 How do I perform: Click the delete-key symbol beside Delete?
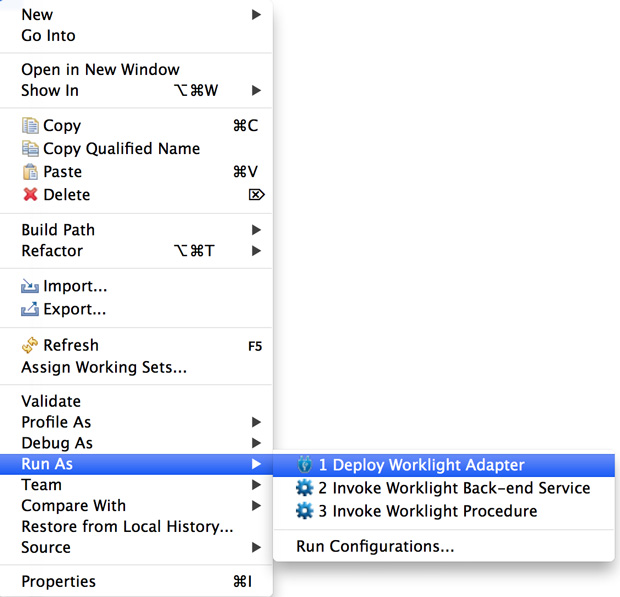pyautogui.click(x=257, y=195)
